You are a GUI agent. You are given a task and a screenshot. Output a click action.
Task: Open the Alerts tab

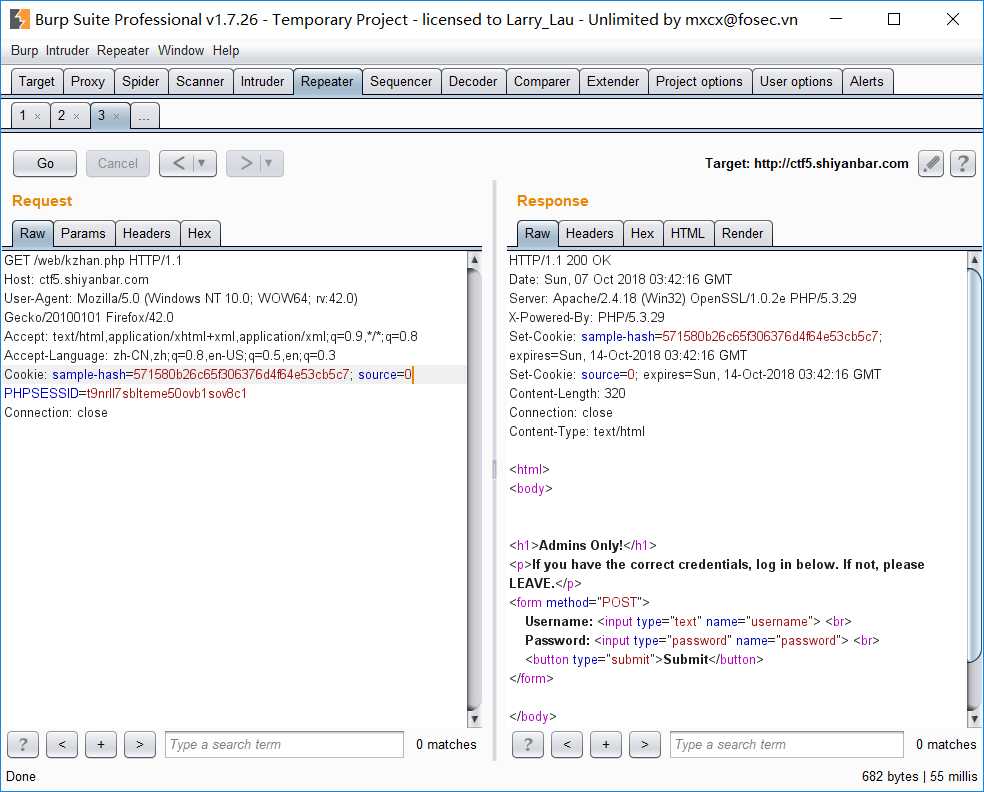[x=867, y=82]
